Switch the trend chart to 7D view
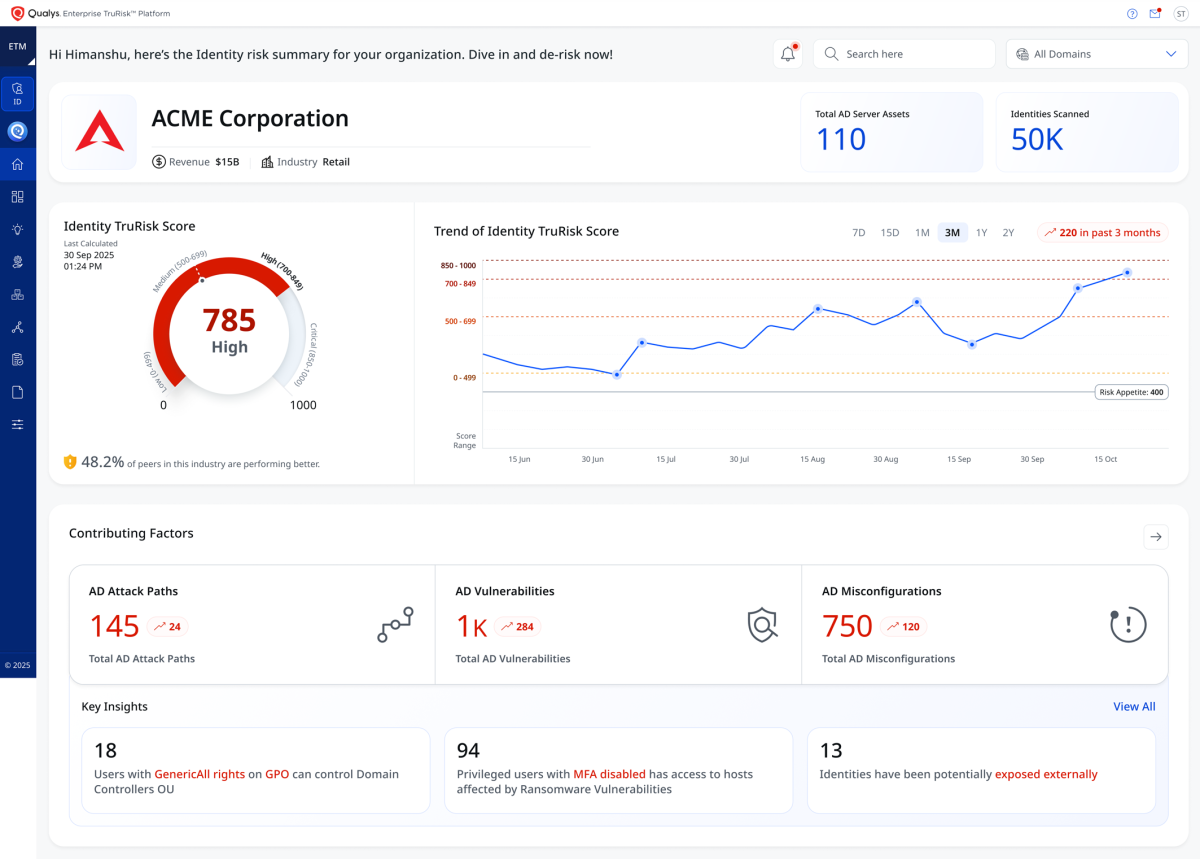 pyautogui.click(x=858, y=232)
